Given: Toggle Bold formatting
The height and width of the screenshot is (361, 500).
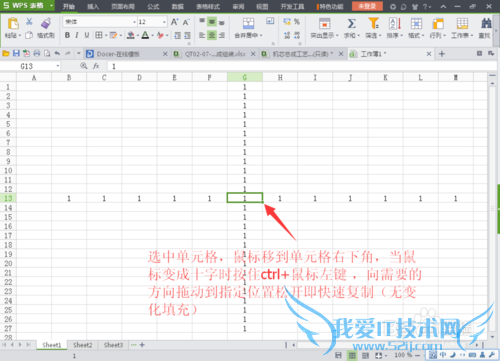Looking at the screenshot, I should (67, 35).
